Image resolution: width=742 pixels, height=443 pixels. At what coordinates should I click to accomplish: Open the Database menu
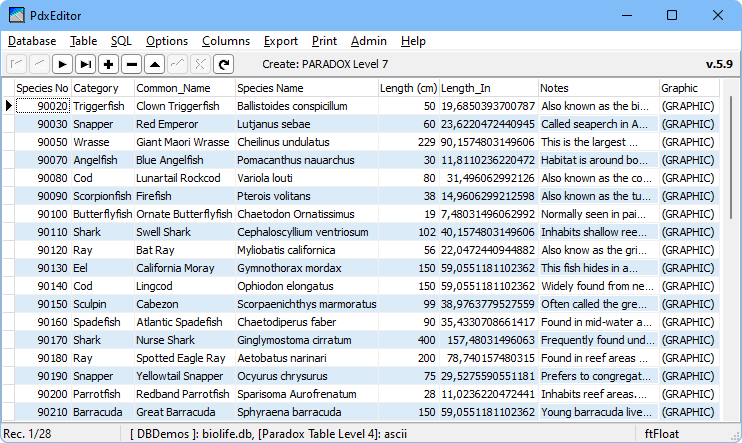(x=32, y=41)
